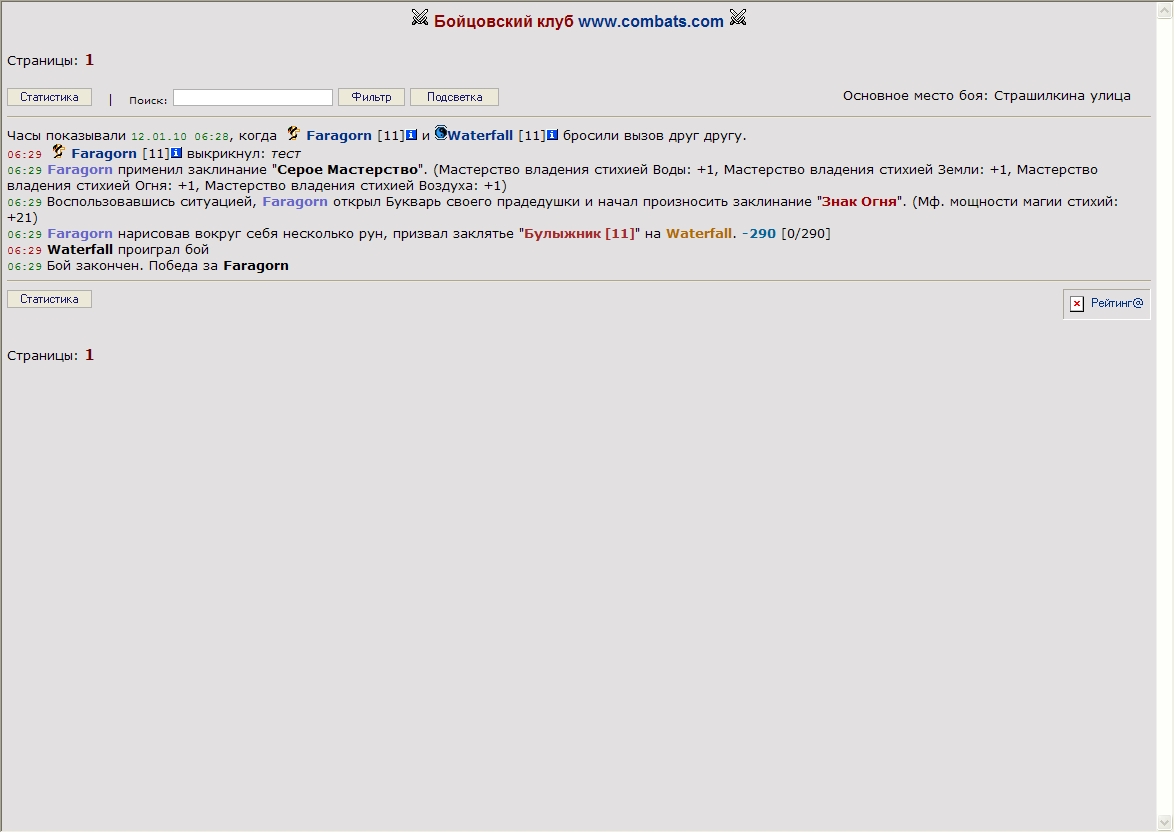Image resolution: width=1175 pixels, height=833 pixels.
Task: Click the Знак Огня spell name
Action: pos(859,202)
